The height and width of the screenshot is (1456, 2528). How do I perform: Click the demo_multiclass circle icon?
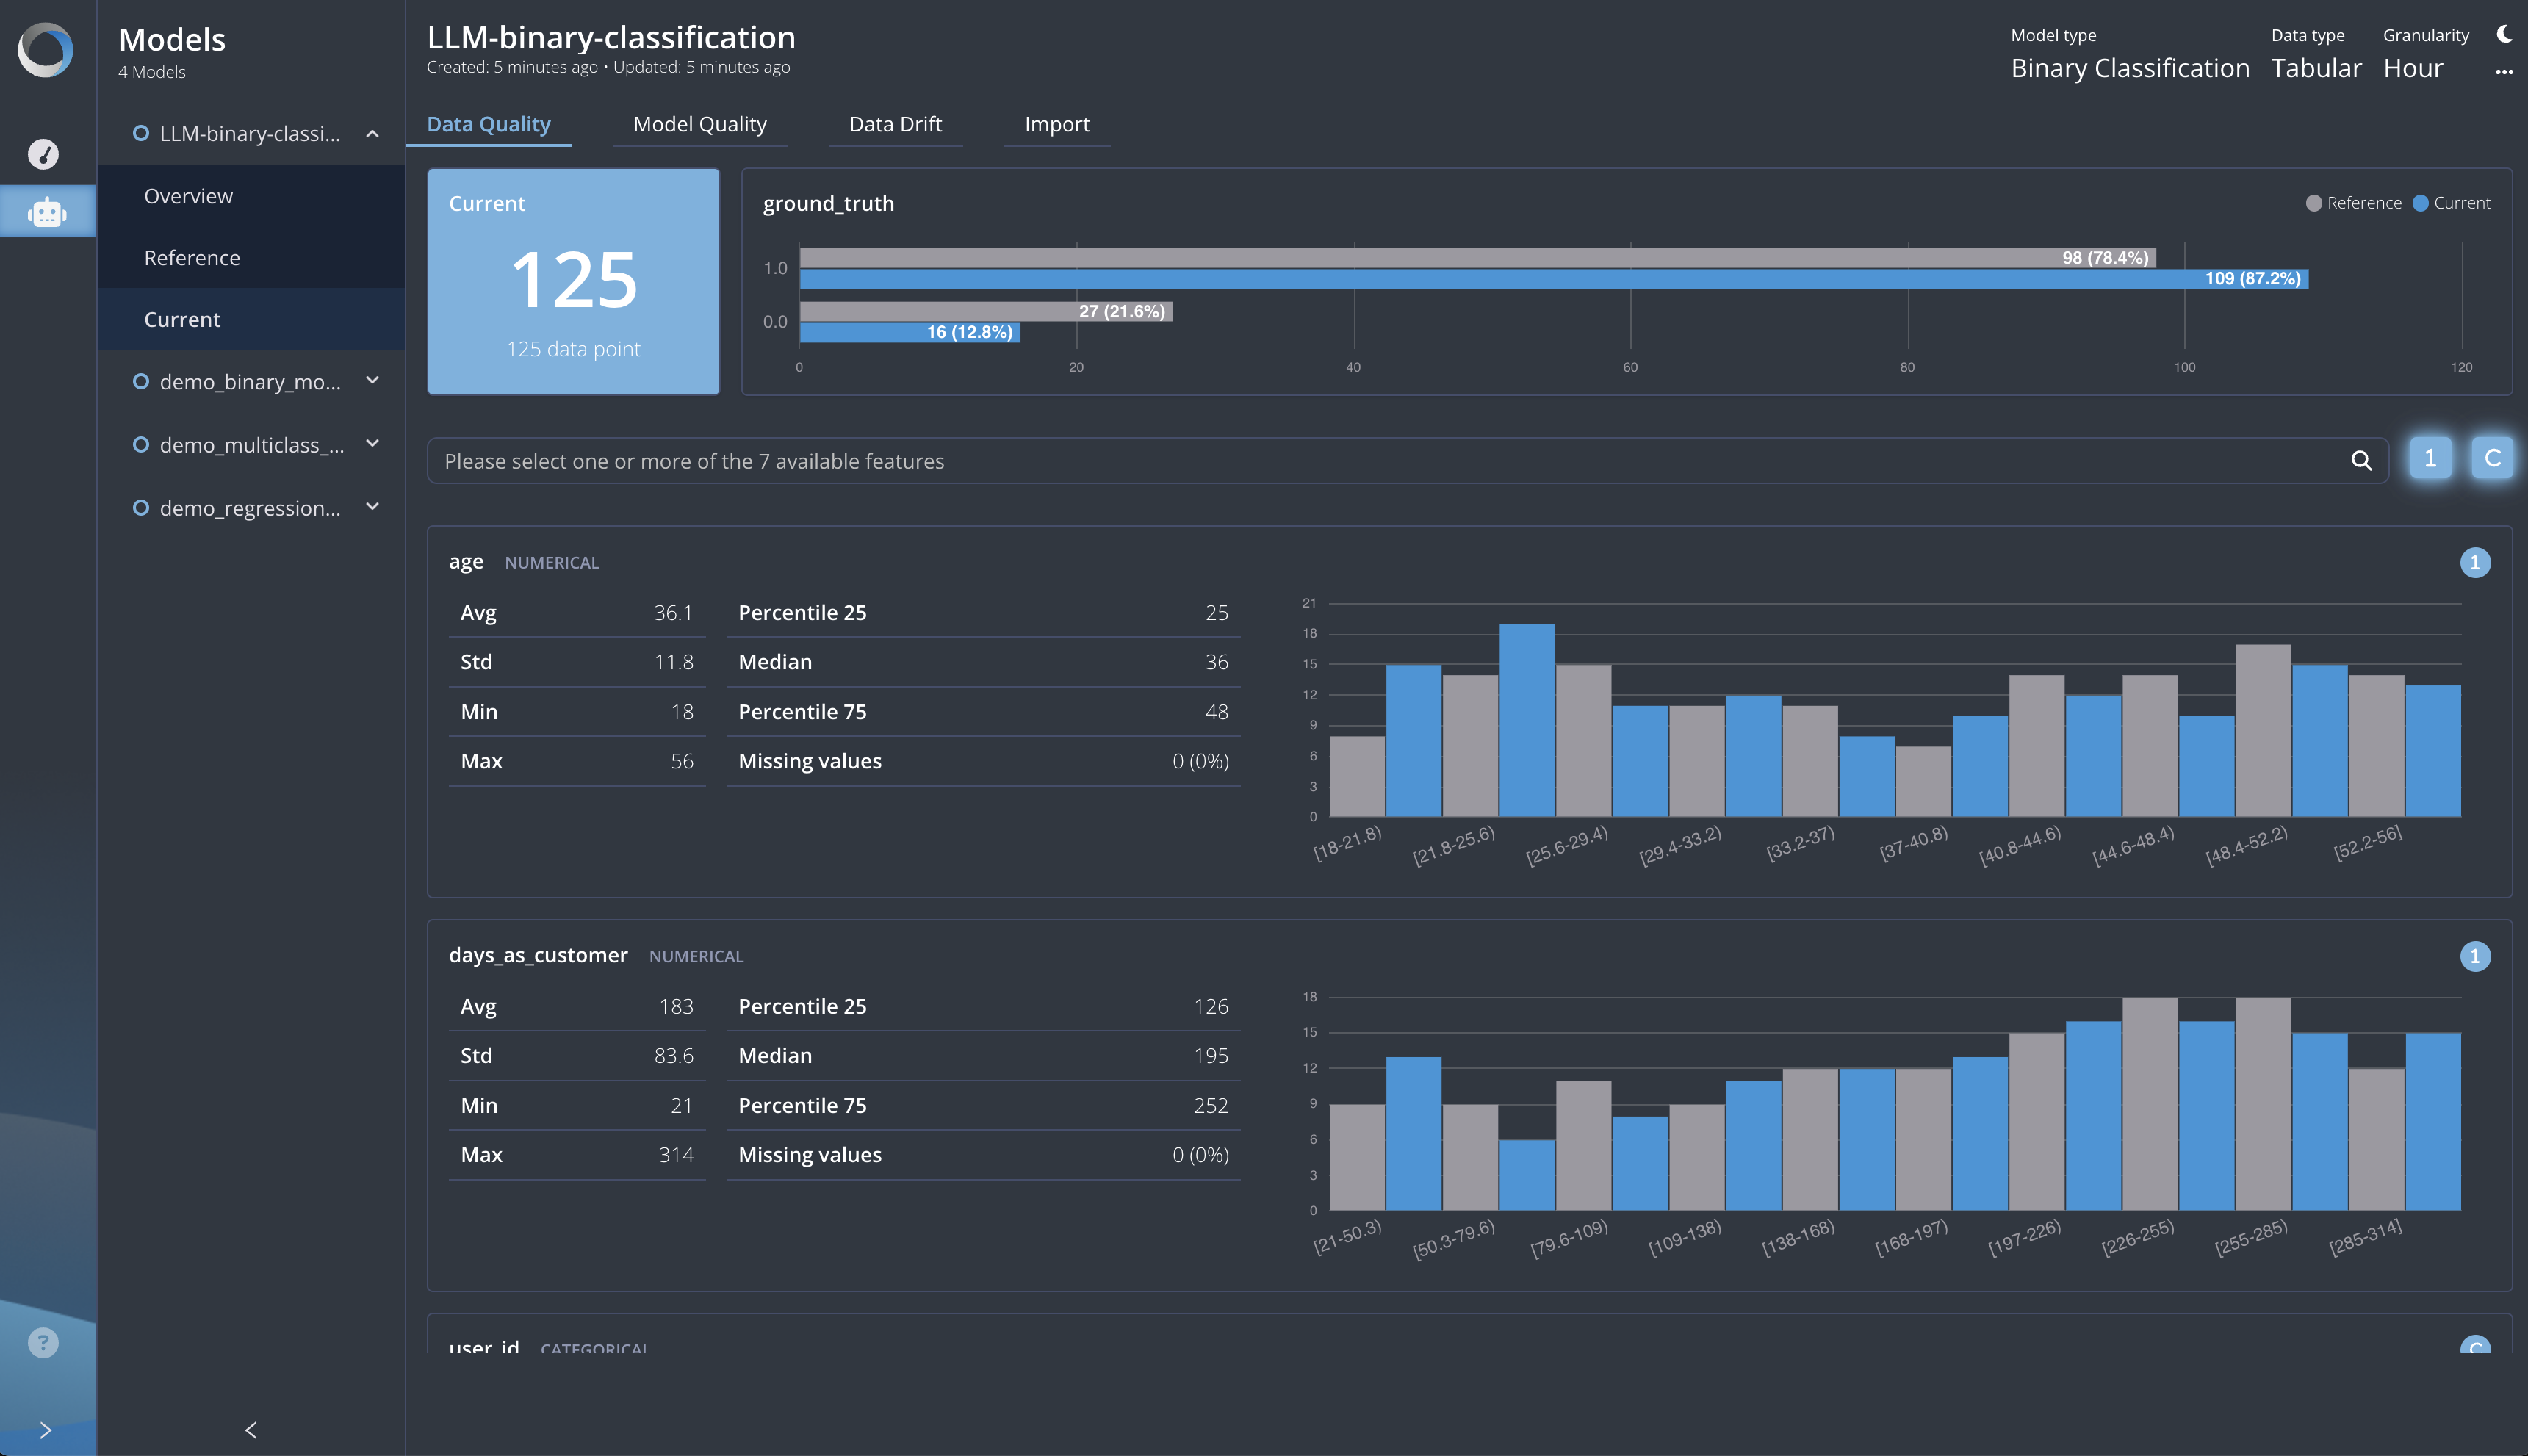click(x=141, y=444)
